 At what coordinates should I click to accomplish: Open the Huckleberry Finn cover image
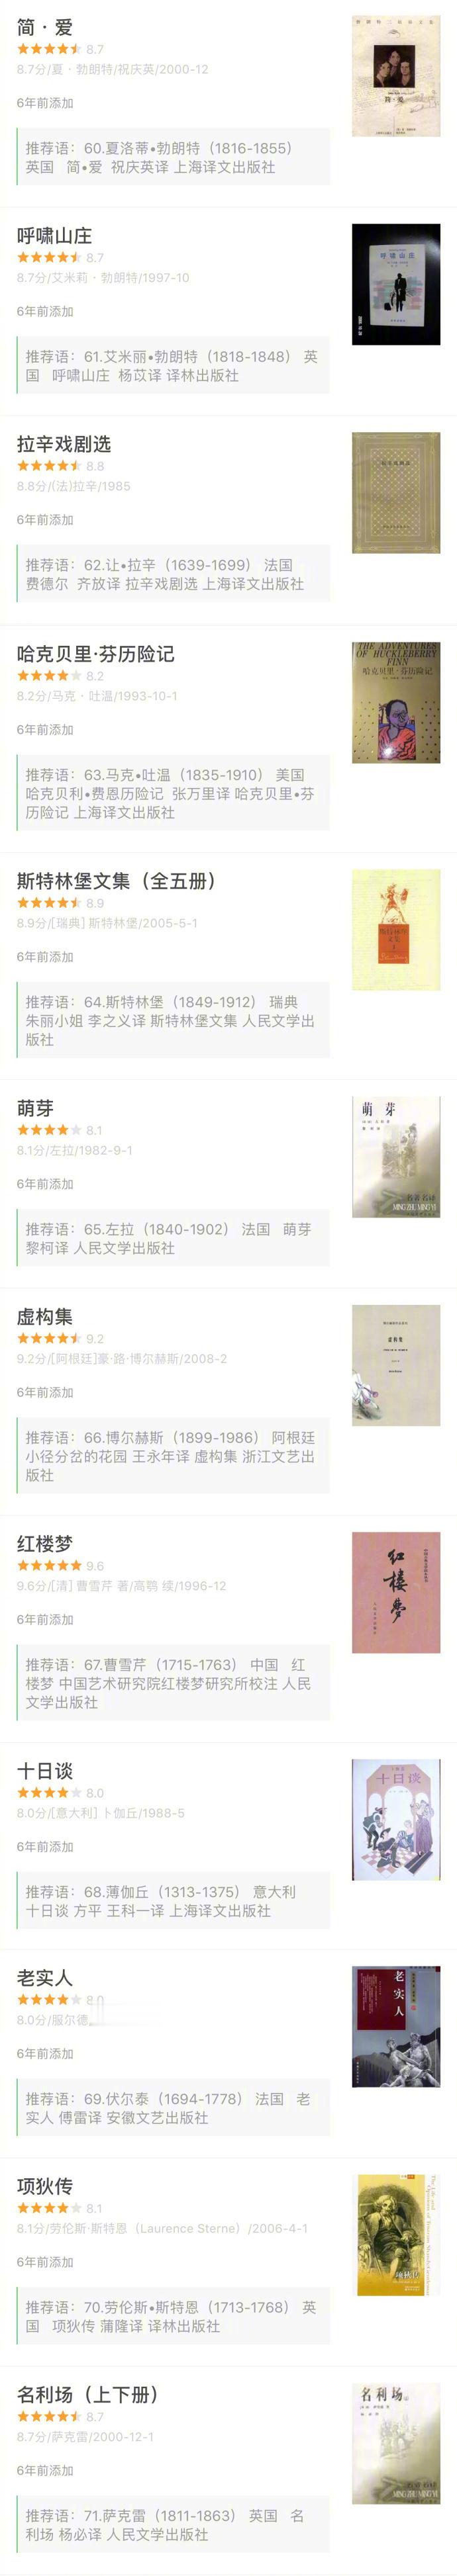(x=396, y=703)
